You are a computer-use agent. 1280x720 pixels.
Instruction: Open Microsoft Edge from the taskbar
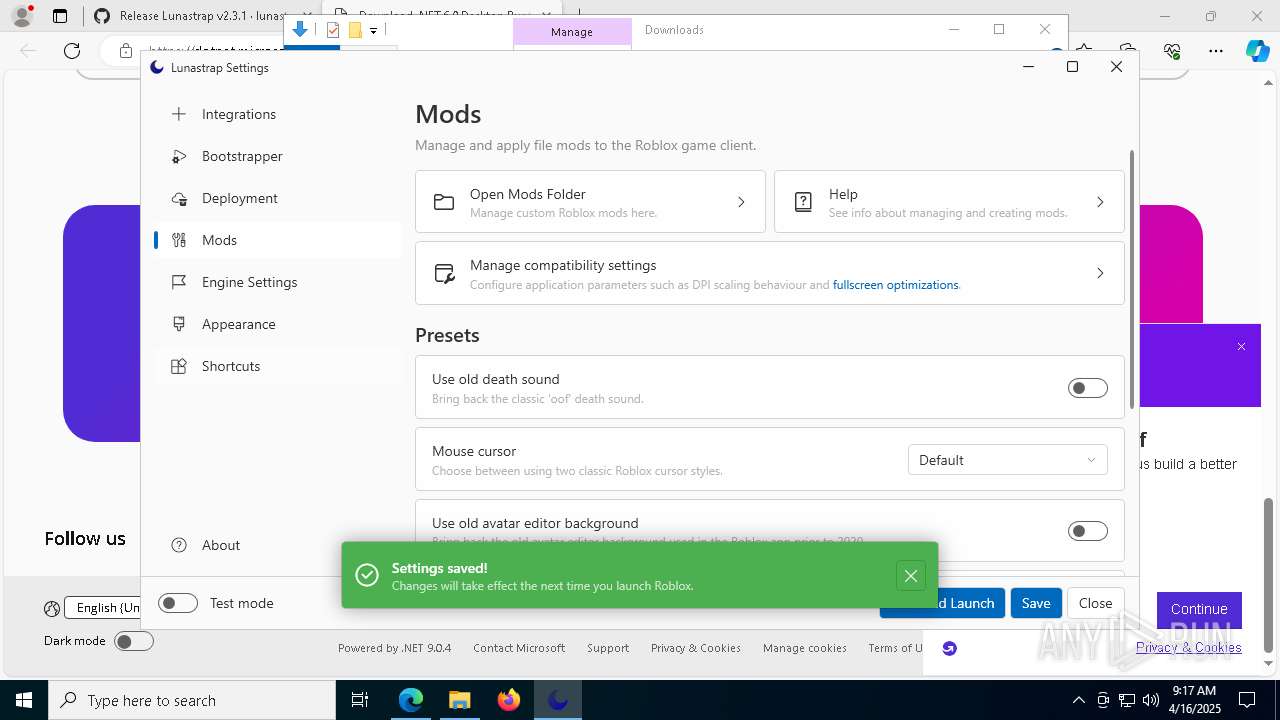click(x=411, y=700)
